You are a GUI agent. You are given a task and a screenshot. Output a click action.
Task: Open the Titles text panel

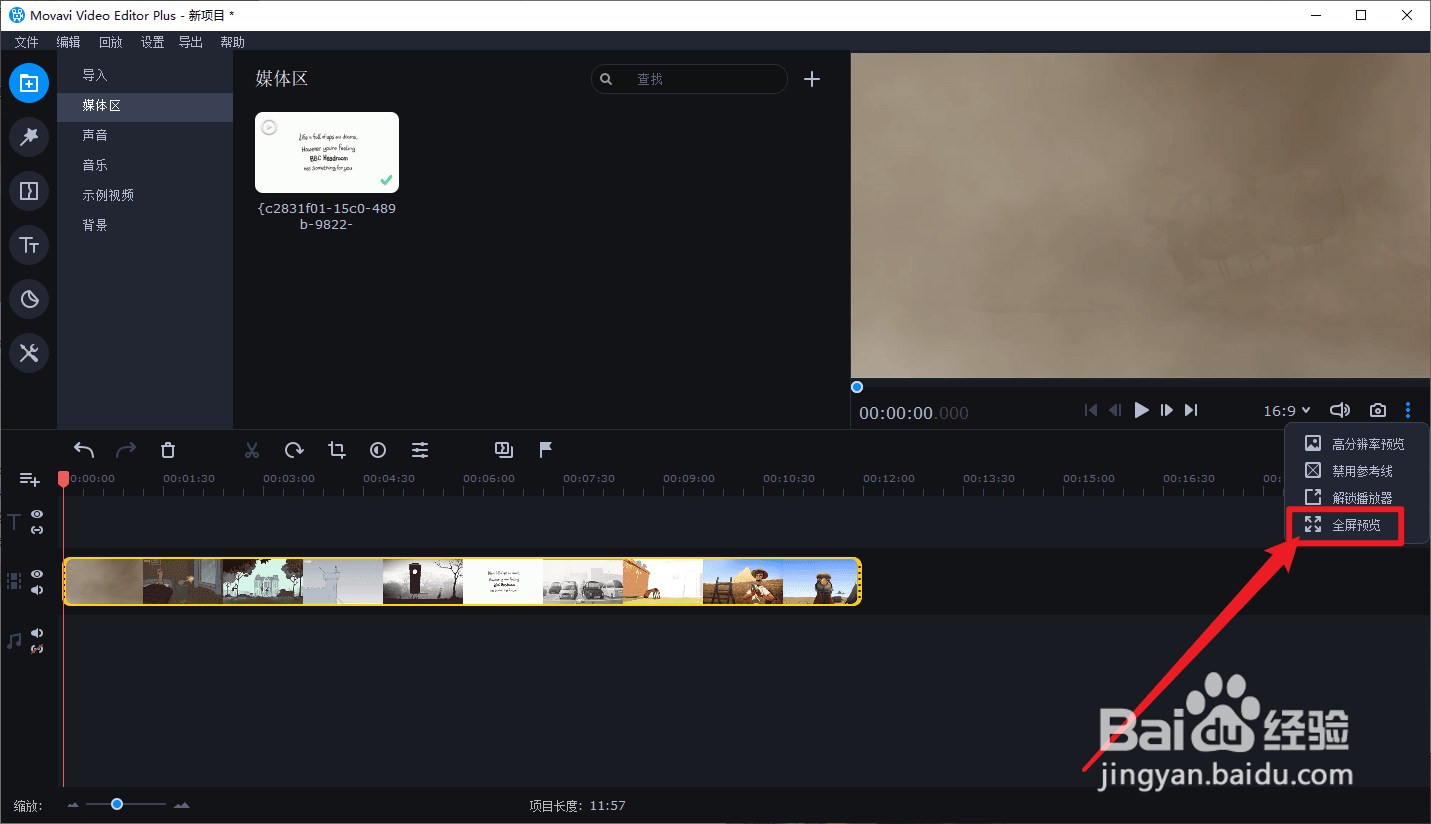29,245
